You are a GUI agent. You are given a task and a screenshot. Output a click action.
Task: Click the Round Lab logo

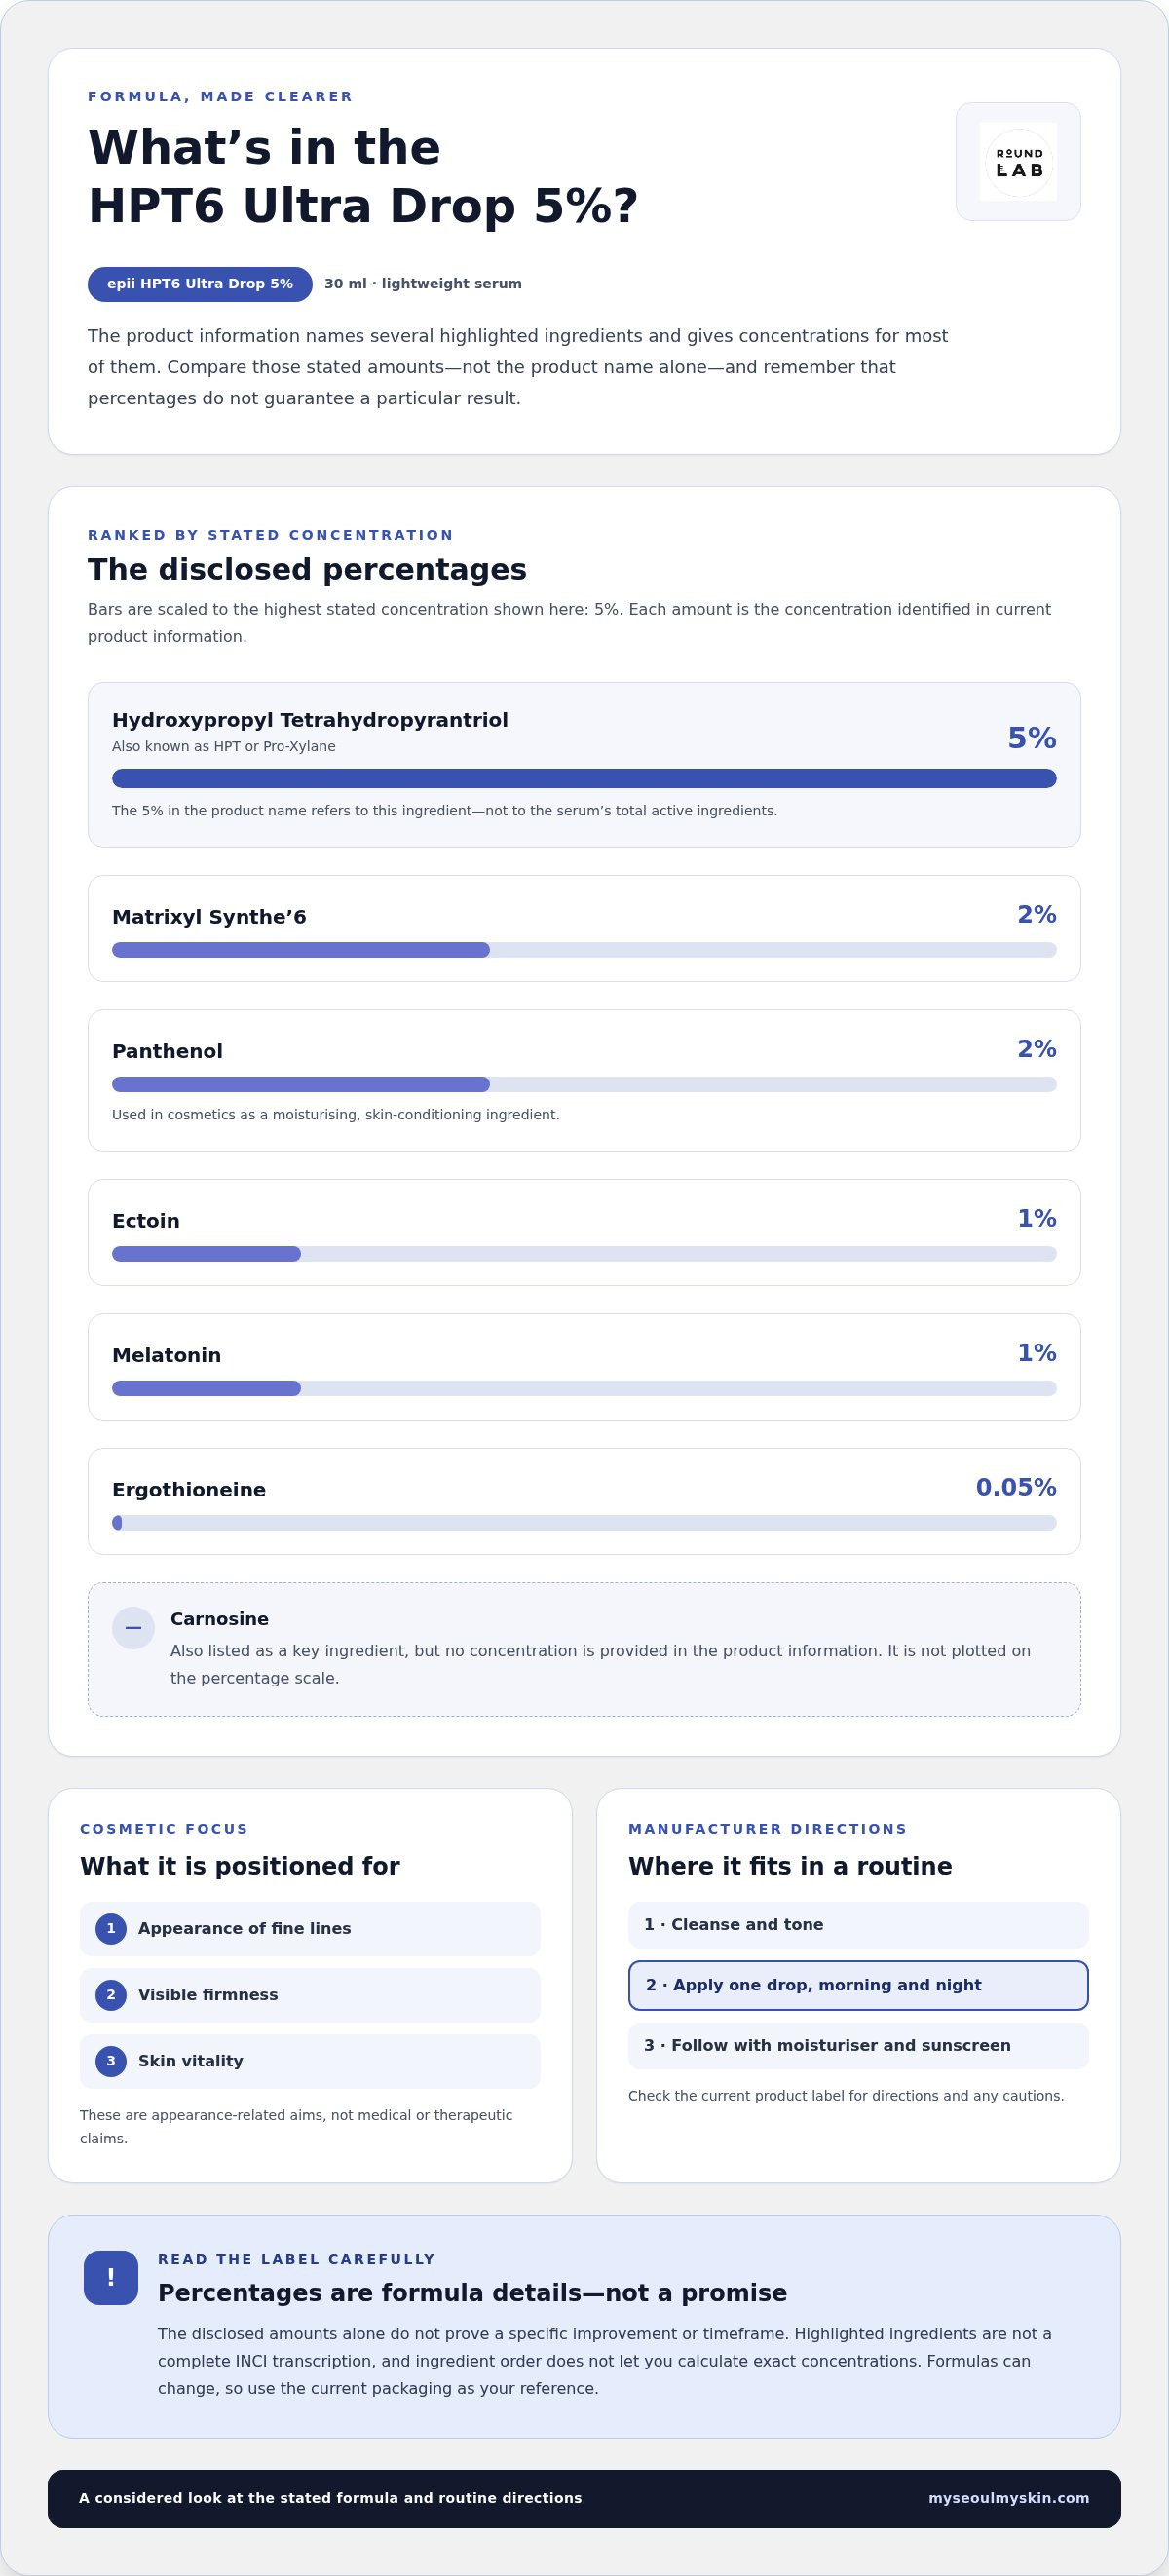[1018, 162]
